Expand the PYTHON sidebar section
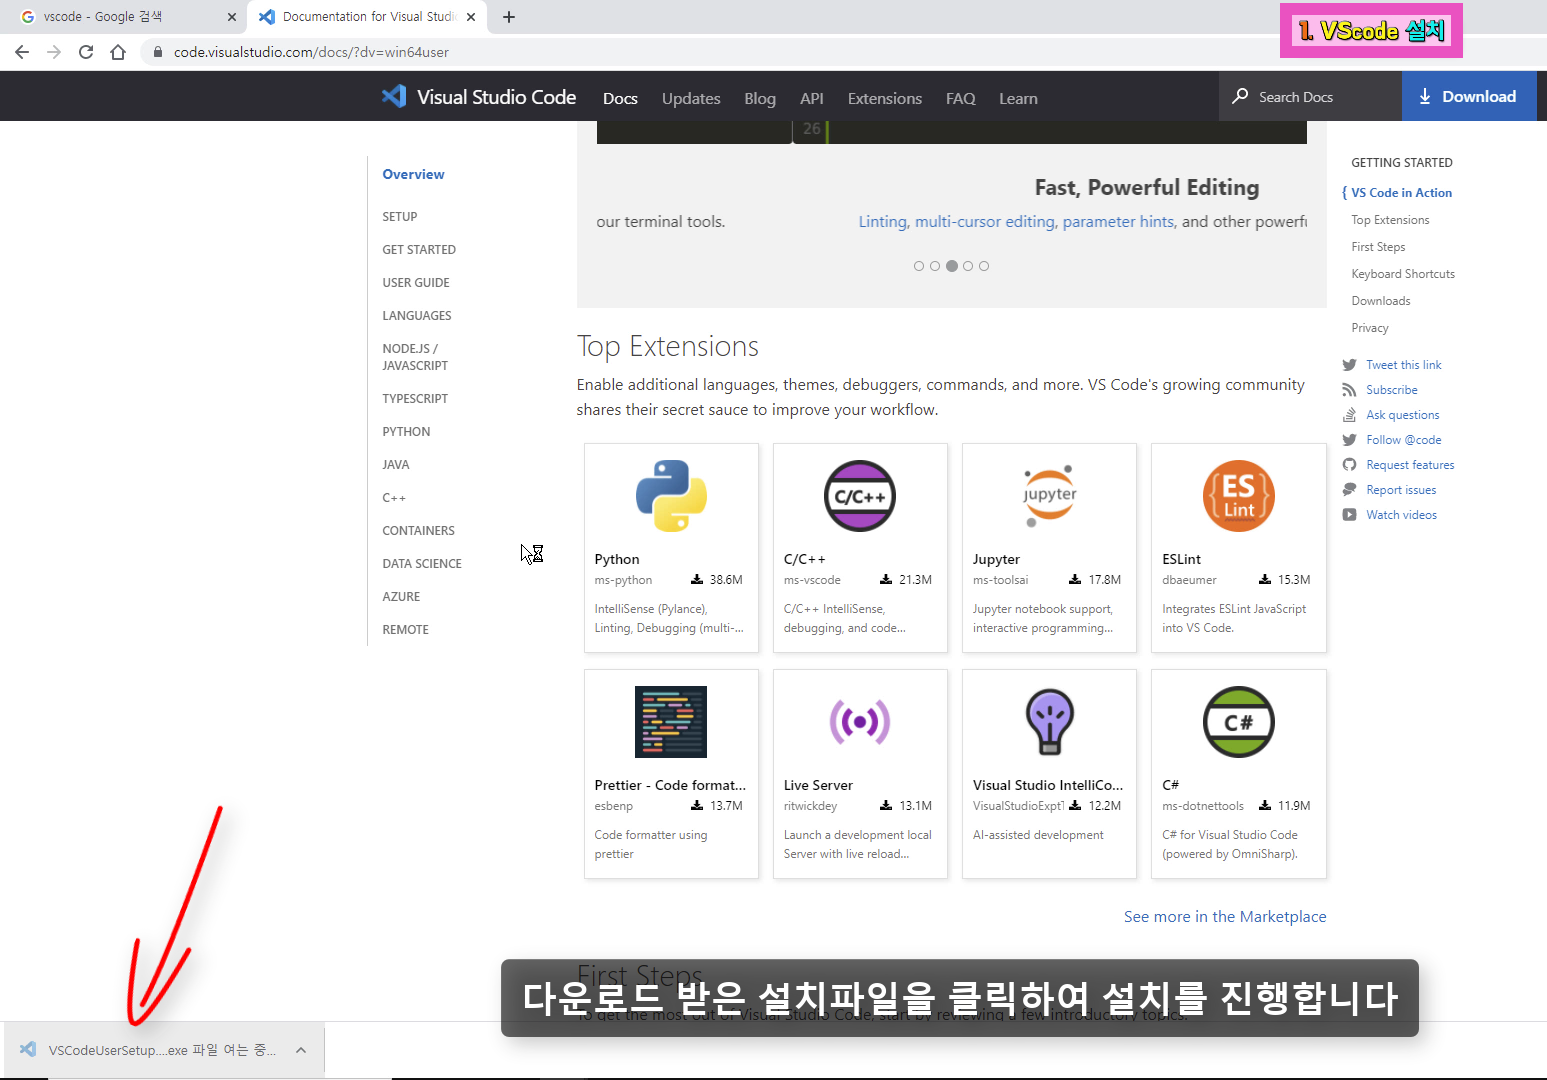The width and height of the screenshot is (1547, 1080). pyautogui.click(x=406, y=432)
